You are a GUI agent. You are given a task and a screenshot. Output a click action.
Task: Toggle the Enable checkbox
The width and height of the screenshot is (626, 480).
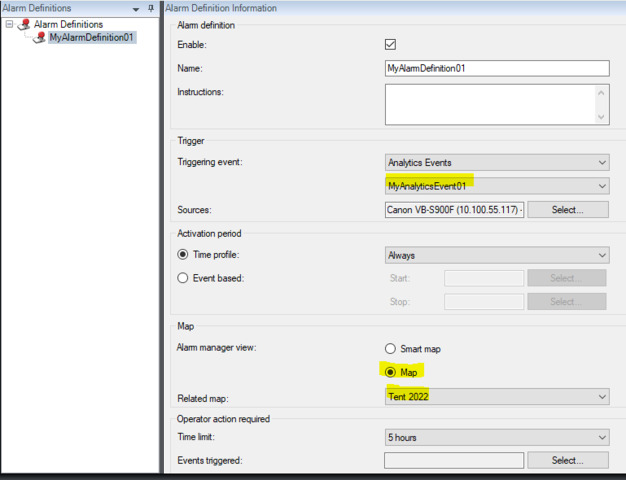point(391,45)
